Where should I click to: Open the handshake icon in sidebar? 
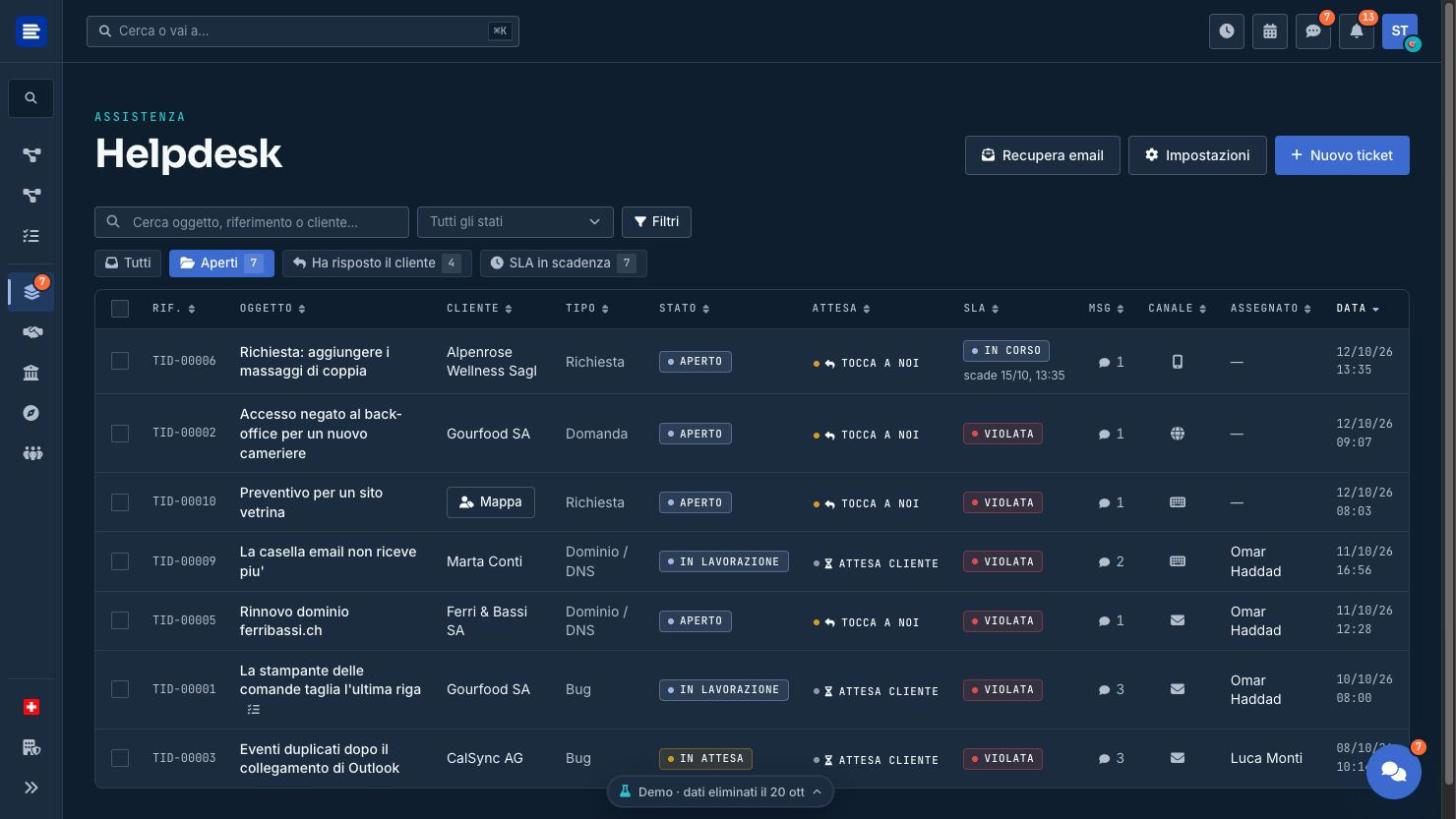point(31,332)
